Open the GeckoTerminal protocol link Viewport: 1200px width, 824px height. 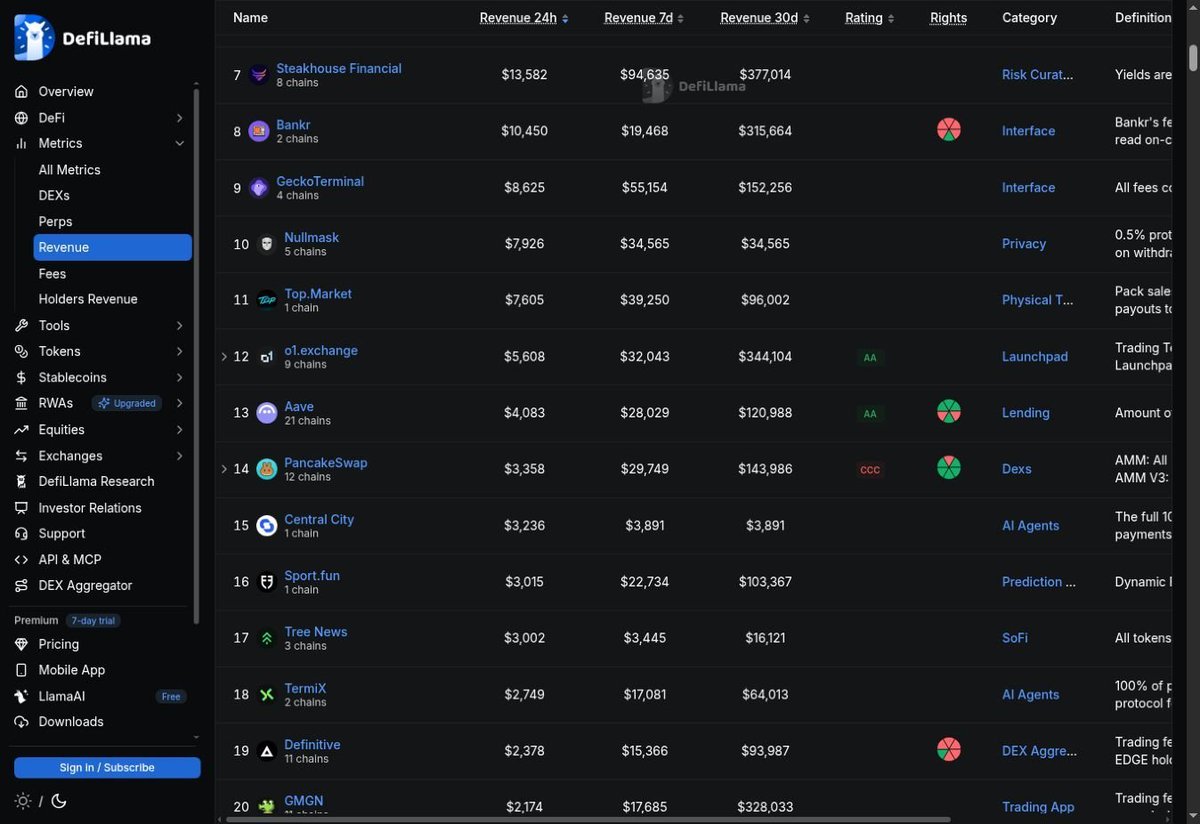[x=320, y=181]
